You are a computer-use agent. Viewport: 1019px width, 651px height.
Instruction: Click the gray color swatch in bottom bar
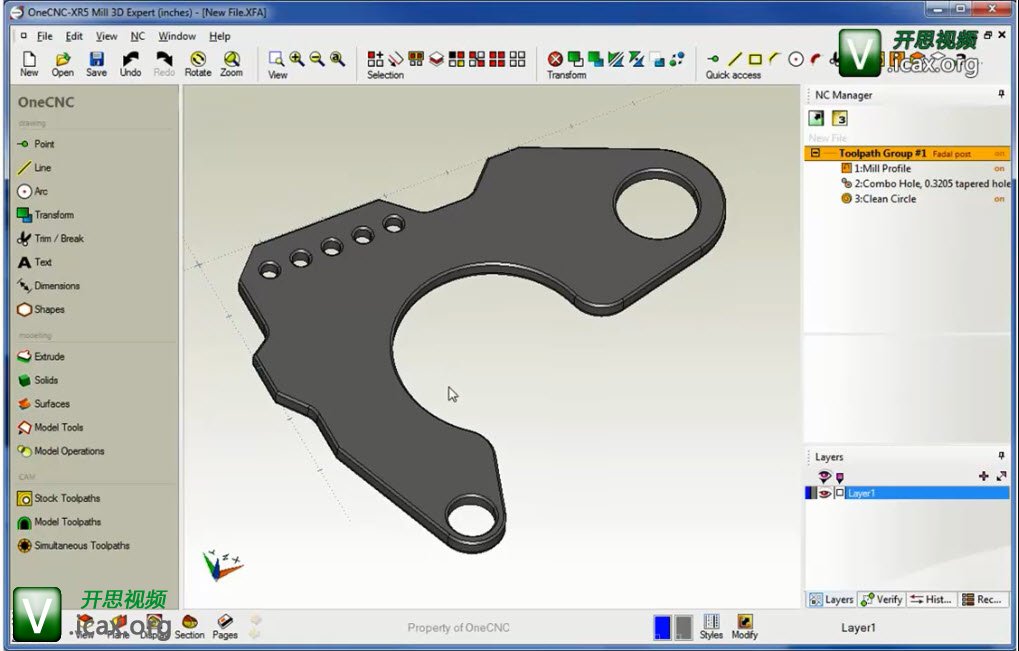[x=683, y=627]
